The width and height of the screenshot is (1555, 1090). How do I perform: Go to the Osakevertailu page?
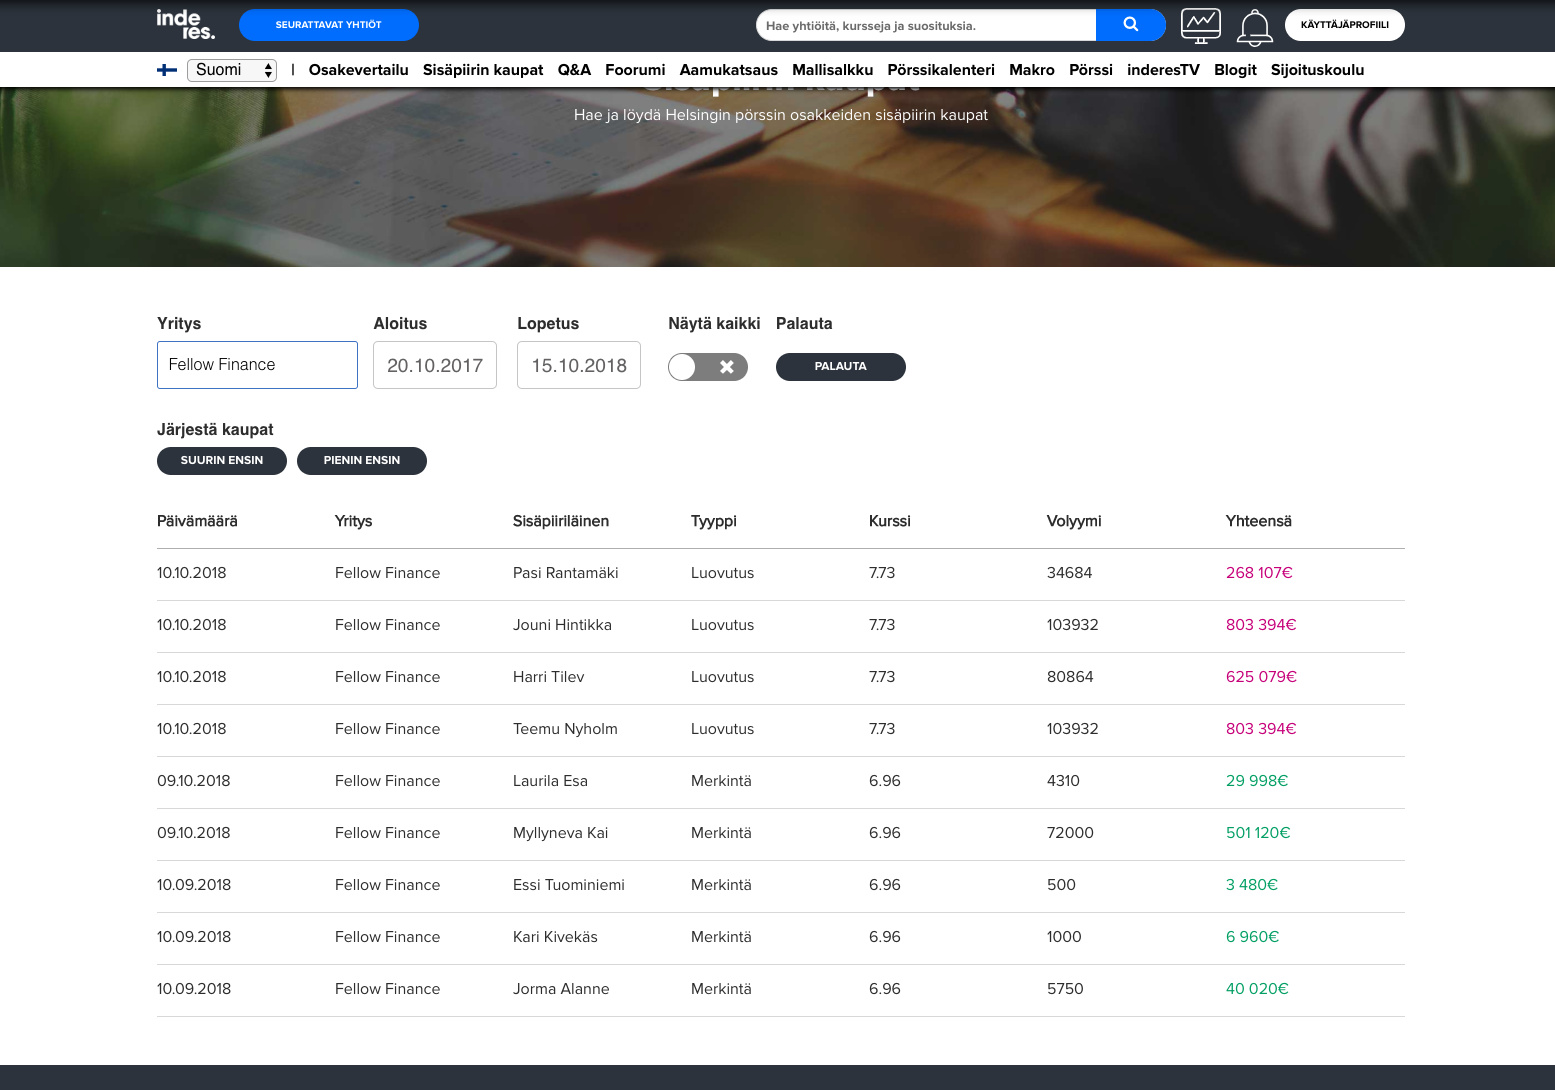pos(358,70)
